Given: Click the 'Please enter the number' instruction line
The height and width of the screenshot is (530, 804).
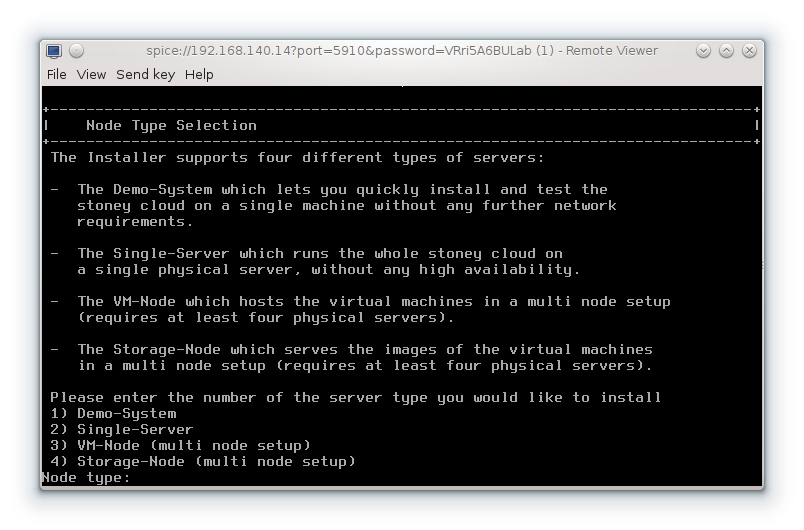Looking at the screenshot, I should pyautogui.click(x=355, y=397).
